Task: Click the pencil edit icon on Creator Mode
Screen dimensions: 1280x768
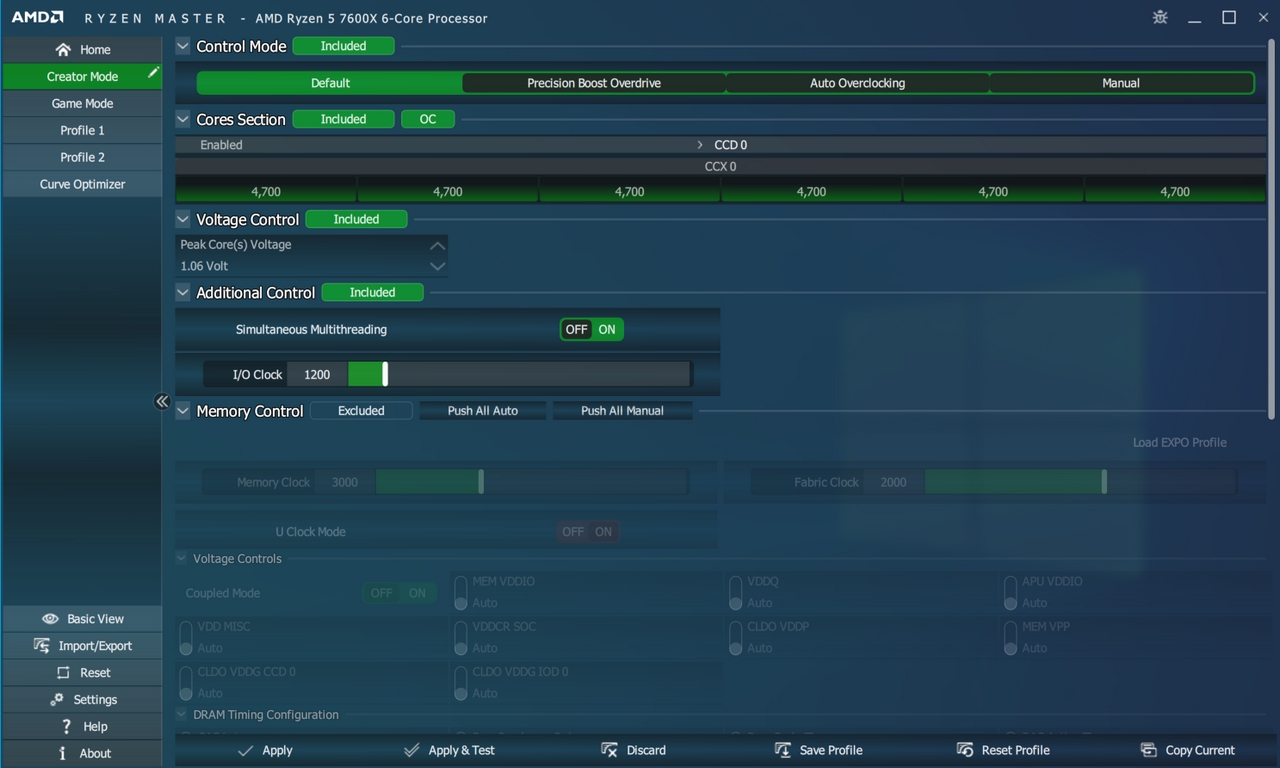Action: [153, 72]
